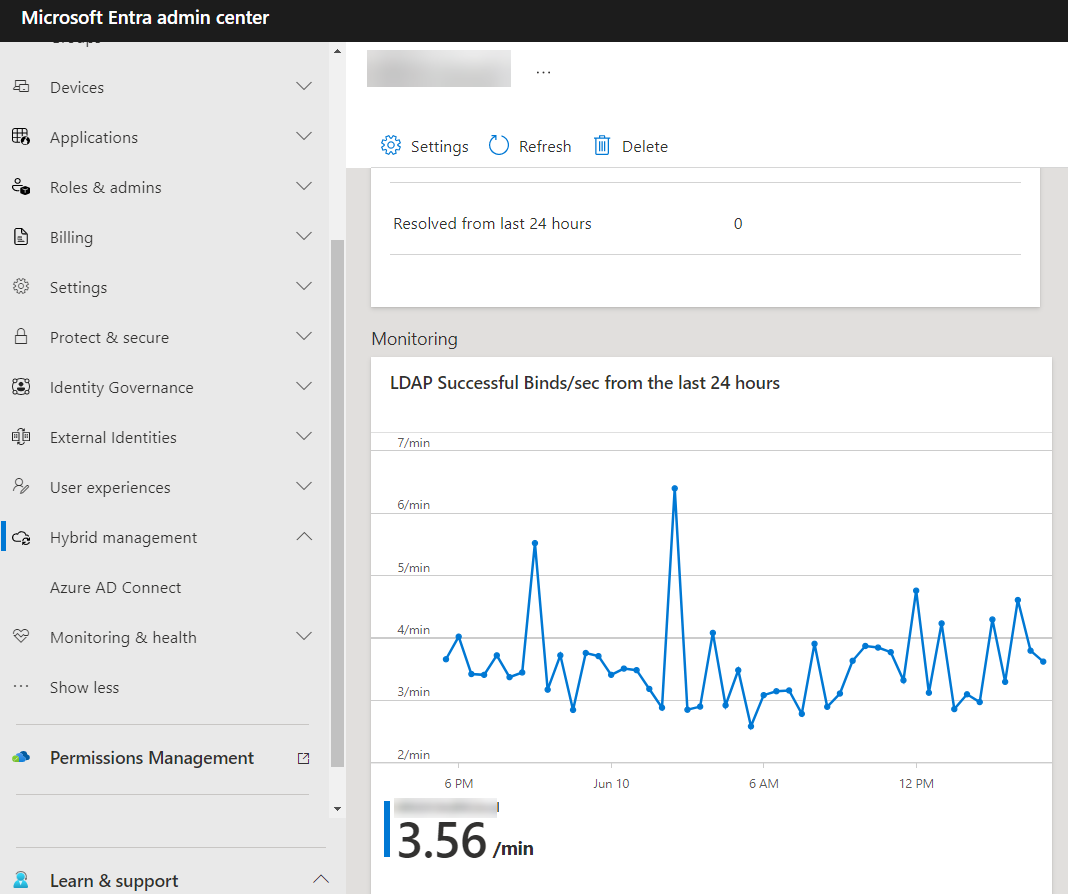Screen dimensions: 1068x894
Task: Expand the Applications section chevron
Action: (x=304, y=135)
